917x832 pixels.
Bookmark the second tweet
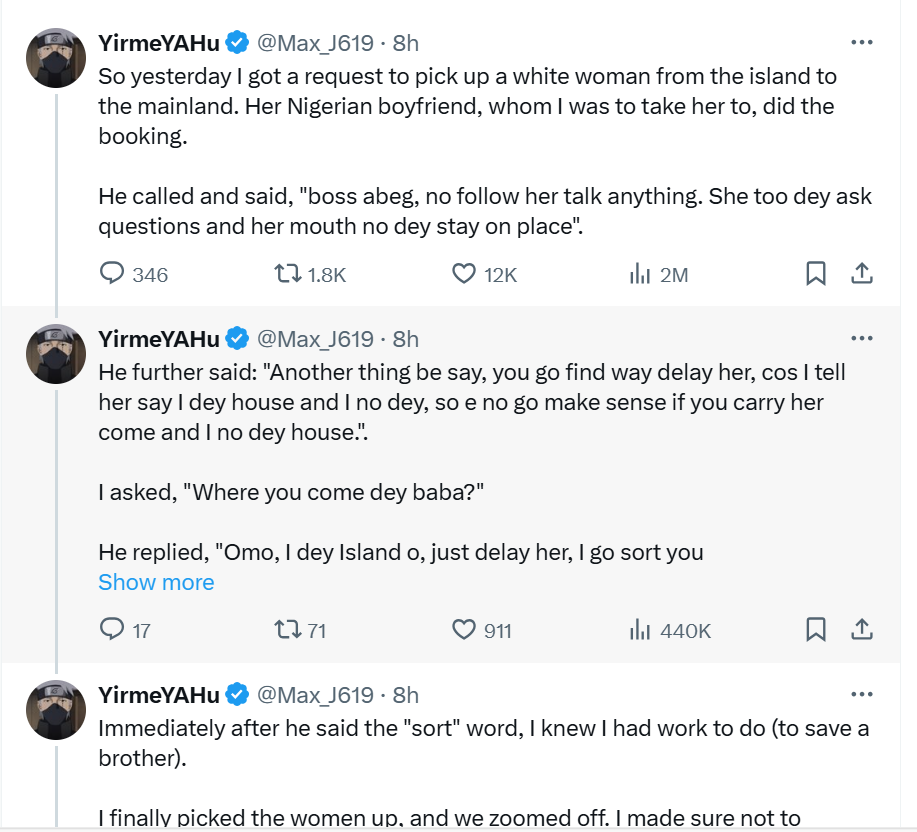point(818,630)
